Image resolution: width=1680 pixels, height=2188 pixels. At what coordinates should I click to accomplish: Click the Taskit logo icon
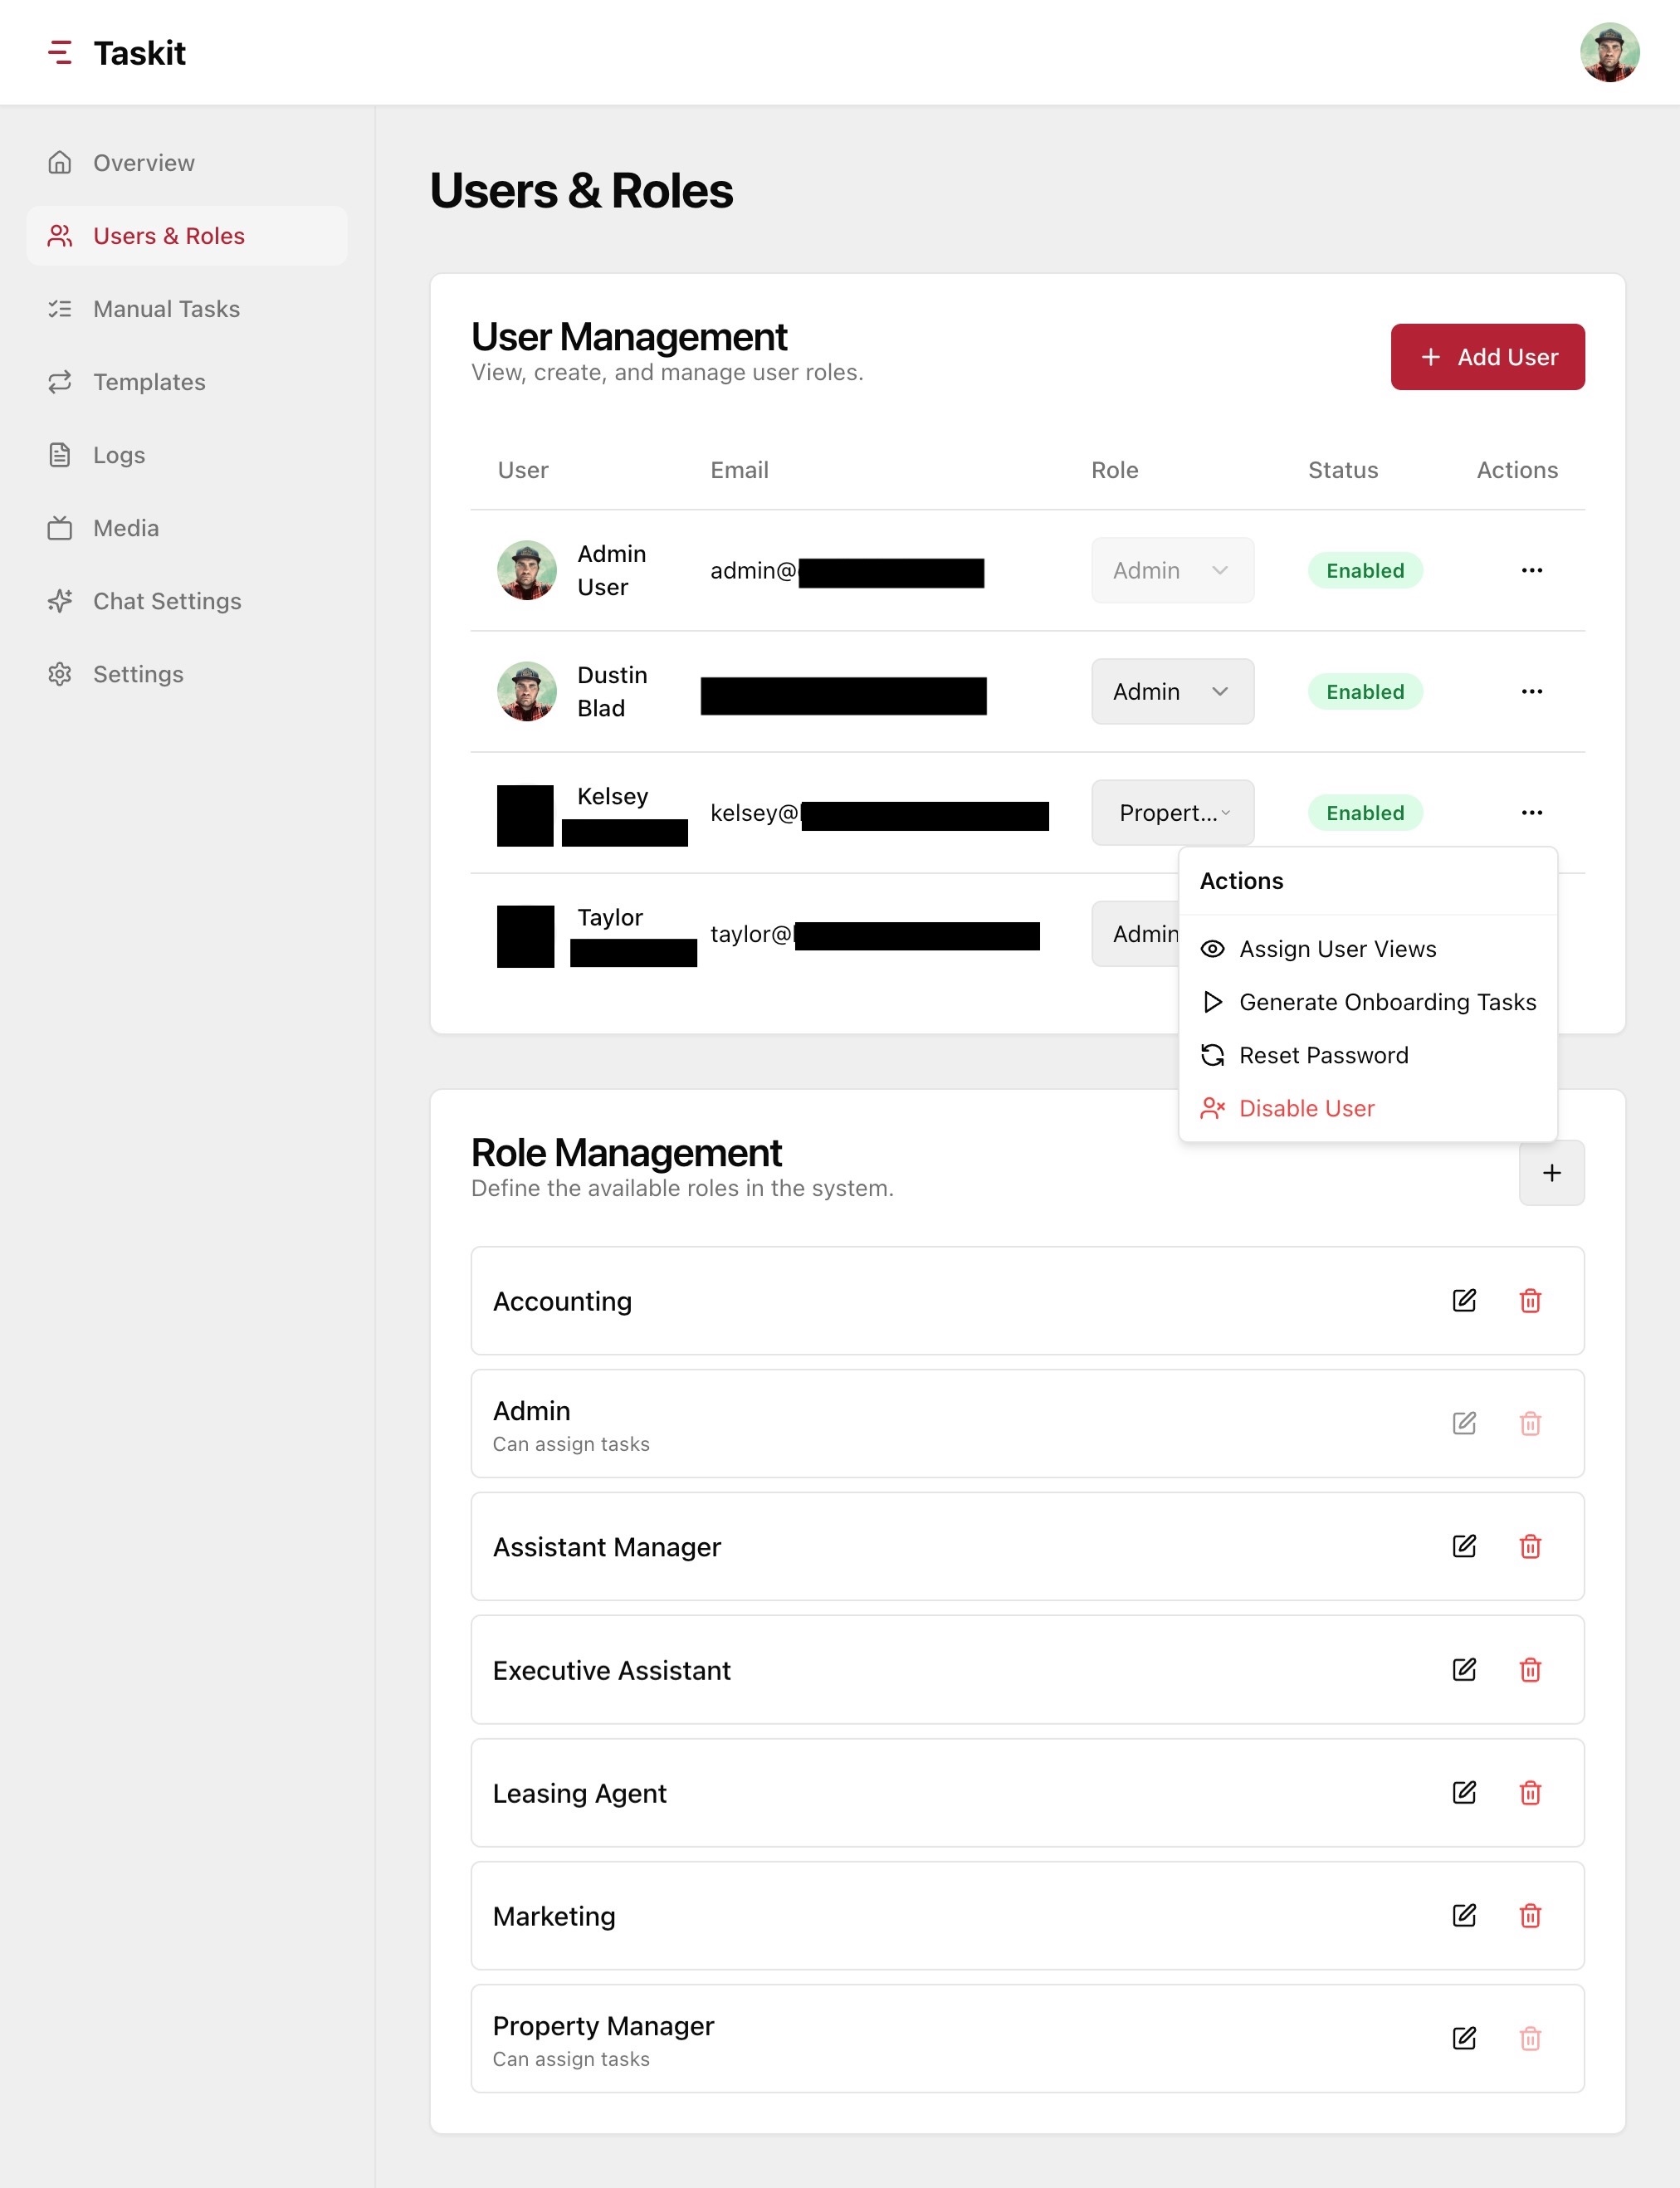tap(60, 52)
